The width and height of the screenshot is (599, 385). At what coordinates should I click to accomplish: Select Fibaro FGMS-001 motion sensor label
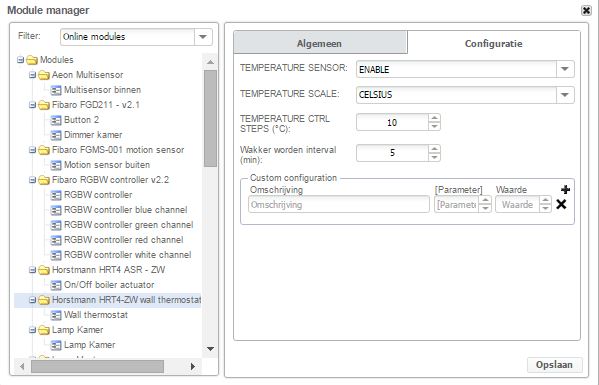point(118,150)
